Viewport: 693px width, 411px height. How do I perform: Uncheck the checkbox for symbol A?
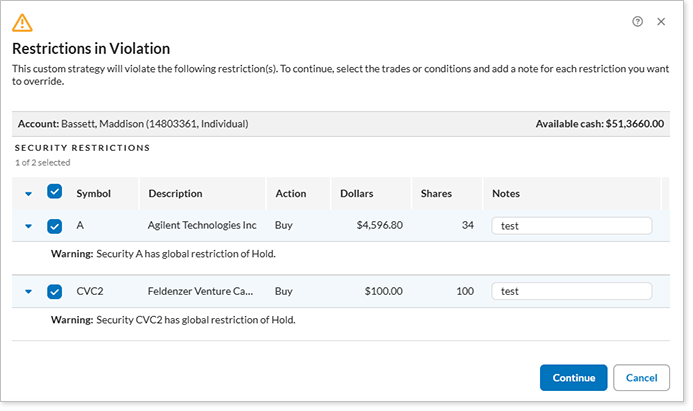(55, 226)
